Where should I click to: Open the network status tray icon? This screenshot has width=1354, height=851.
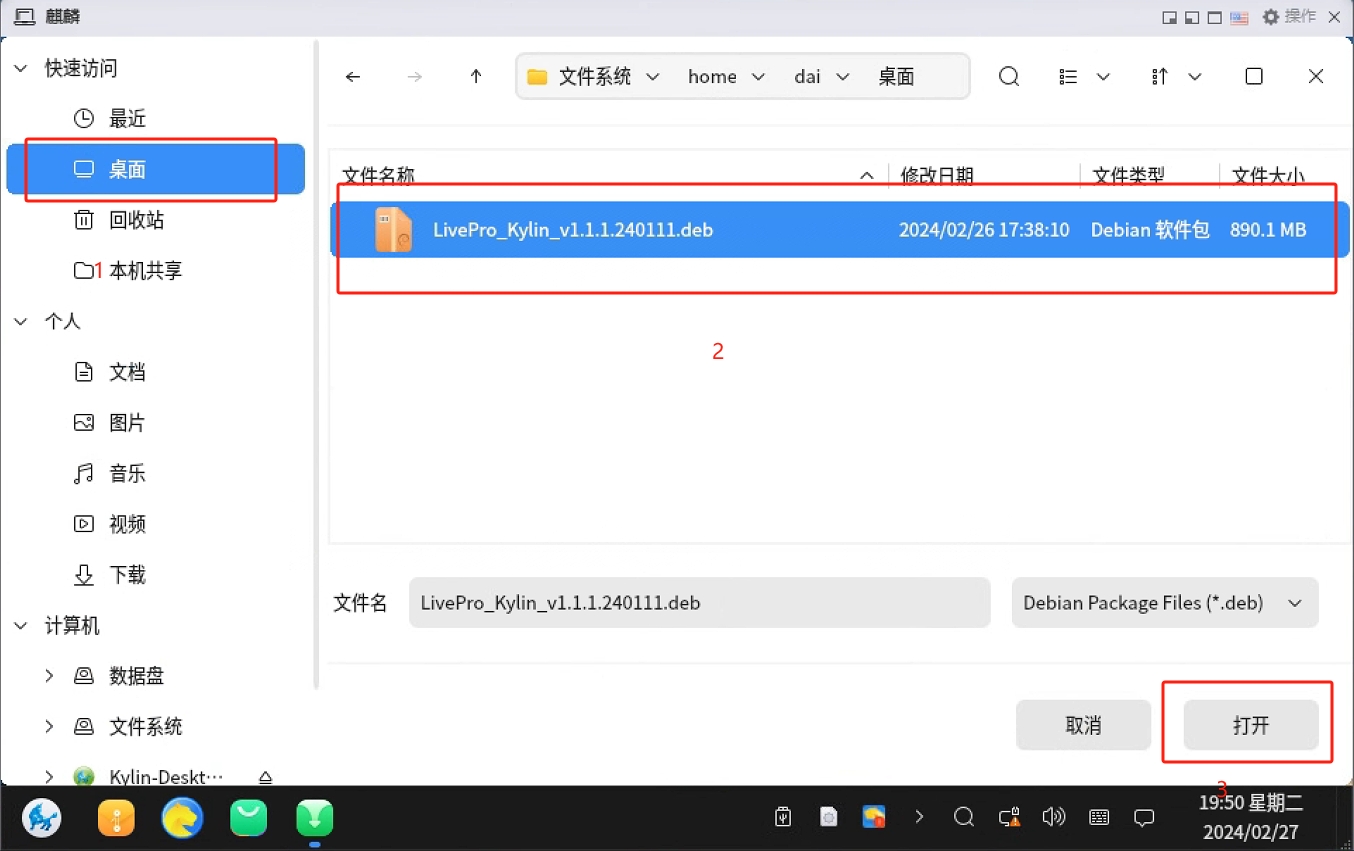[x=1010, y=817]
